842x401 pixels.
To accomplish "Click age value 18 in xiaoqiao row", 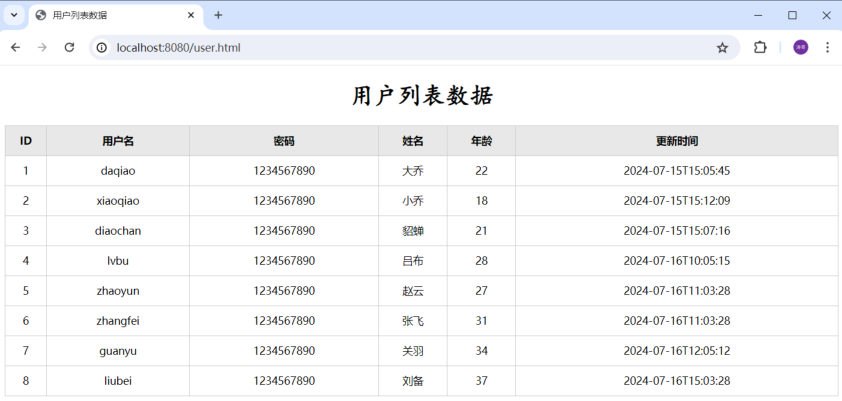I will click(482, 201).
